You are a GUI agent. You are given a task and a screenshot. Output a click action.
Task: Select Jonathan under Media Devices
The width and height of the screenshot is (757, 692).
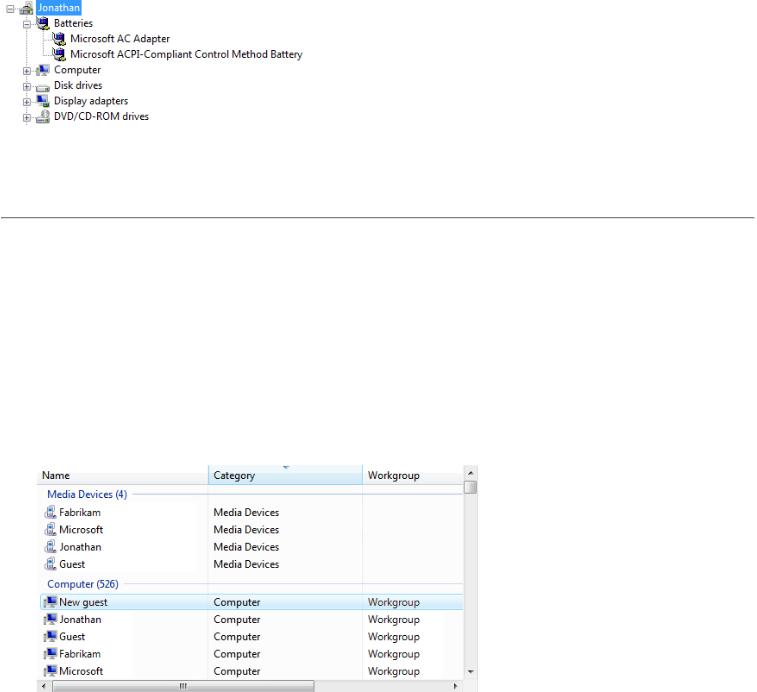(x=80, y=547)
